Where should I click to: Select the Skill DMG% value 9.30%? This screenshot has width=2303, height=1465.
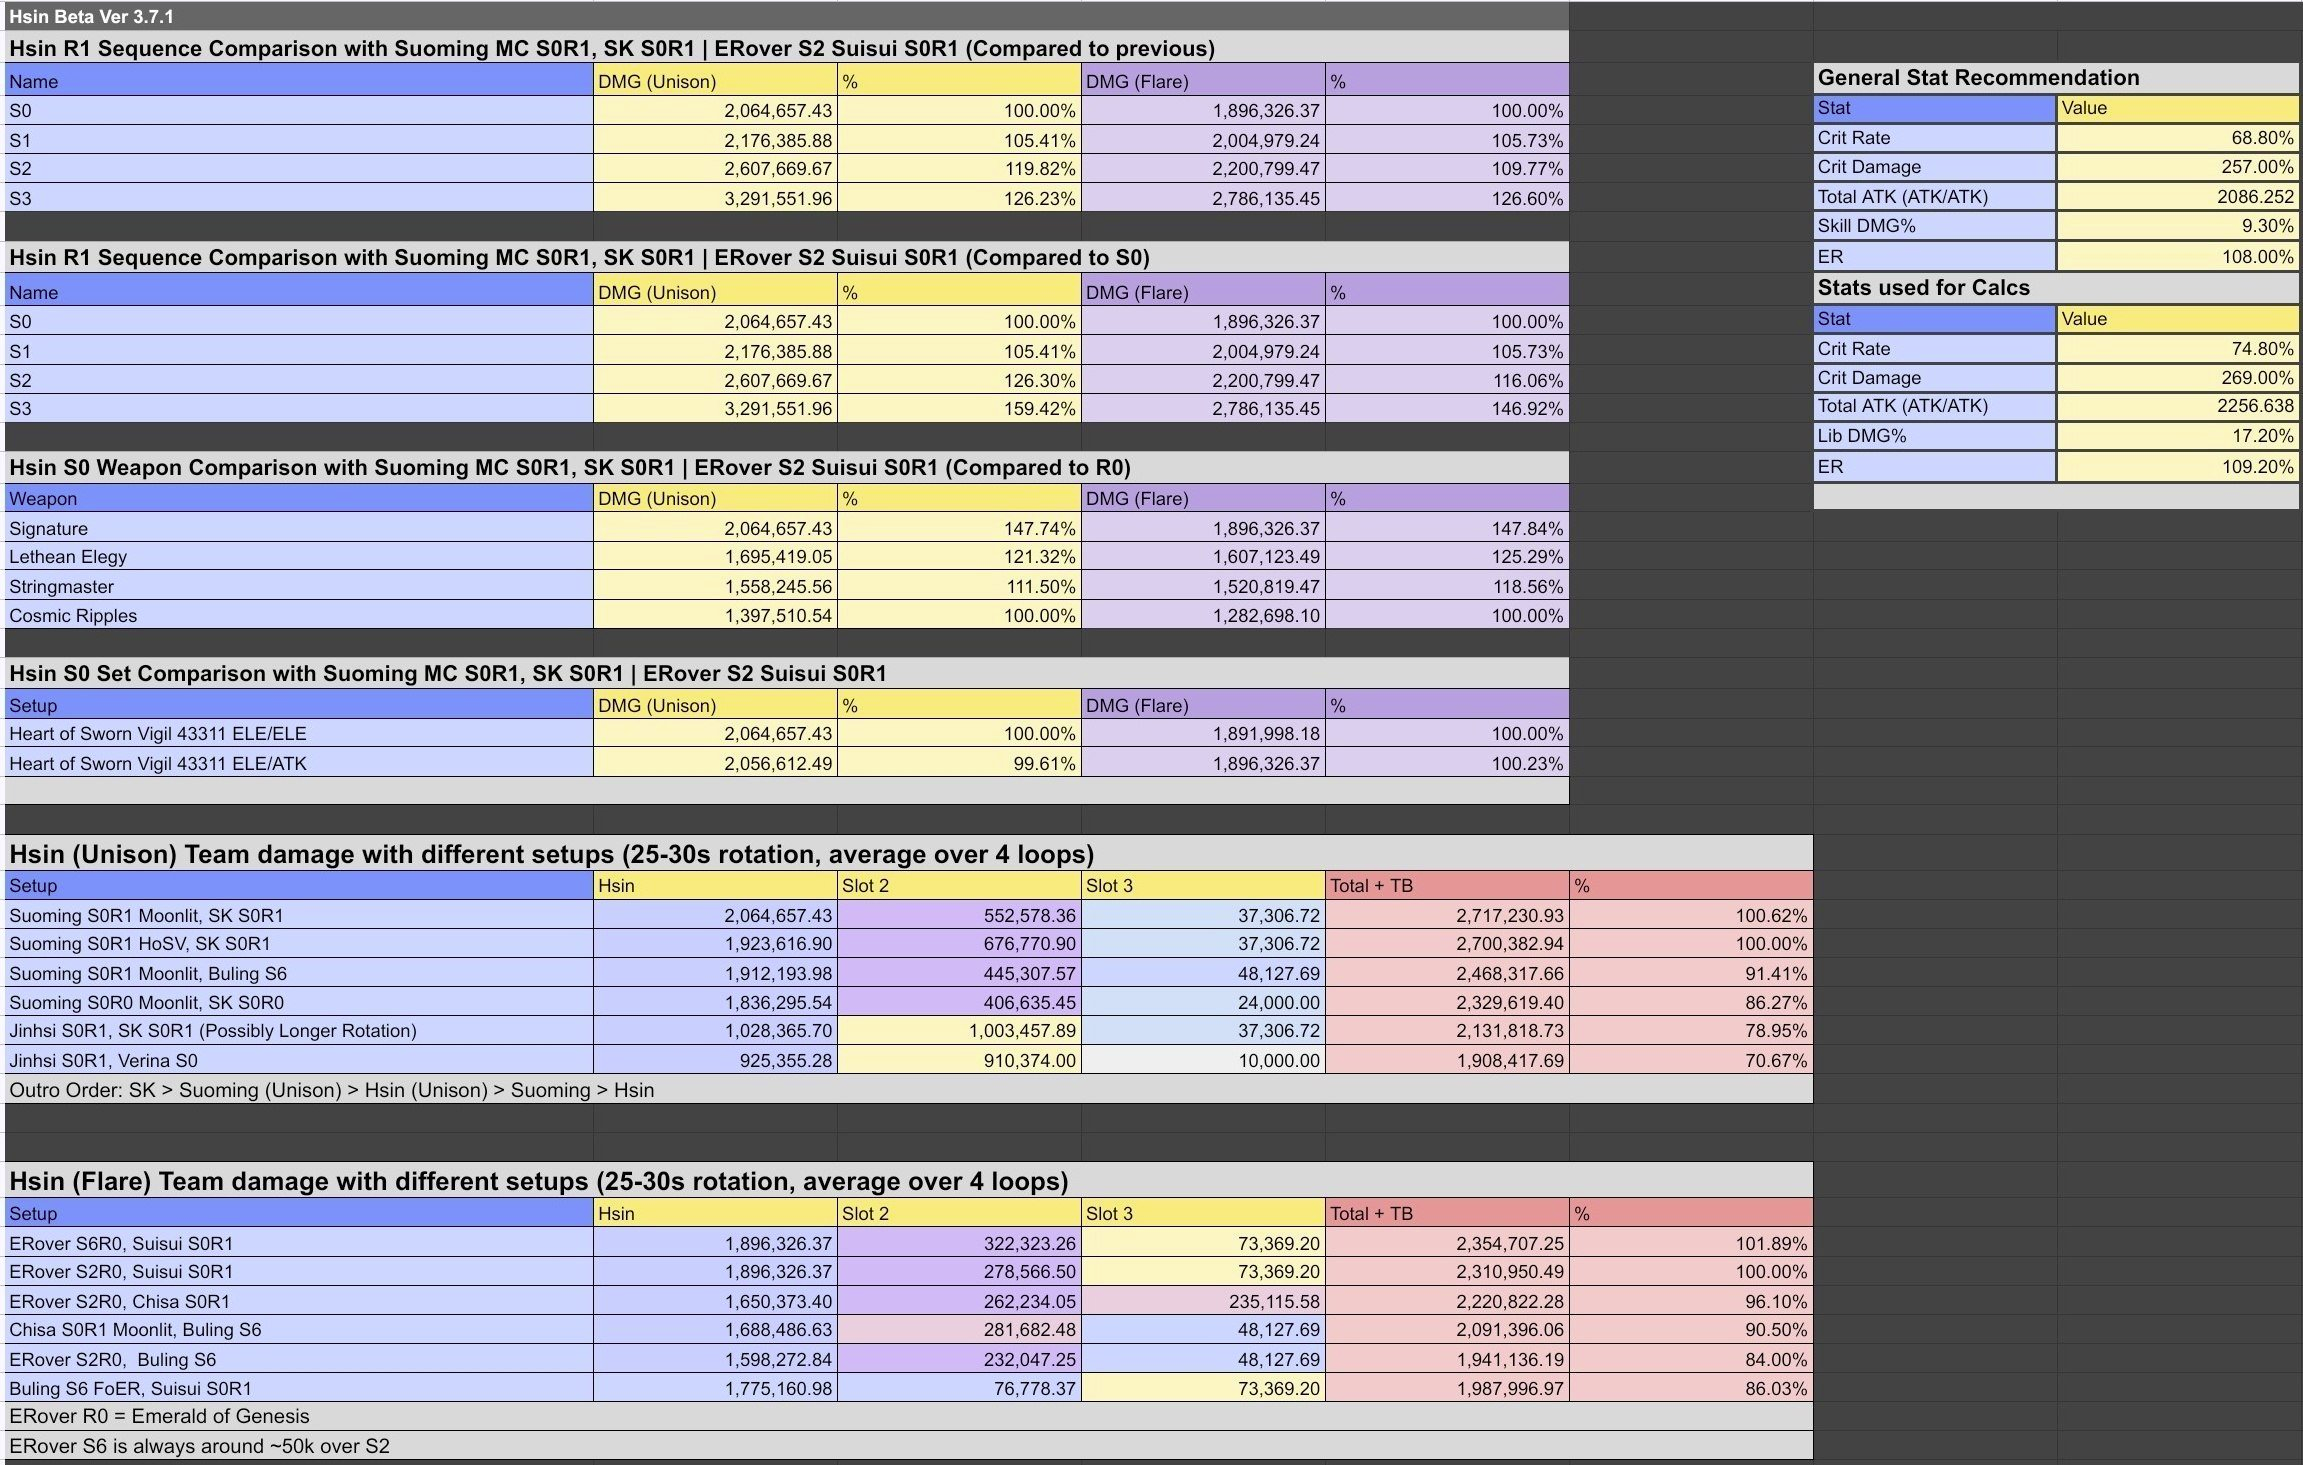[2178, 226]
